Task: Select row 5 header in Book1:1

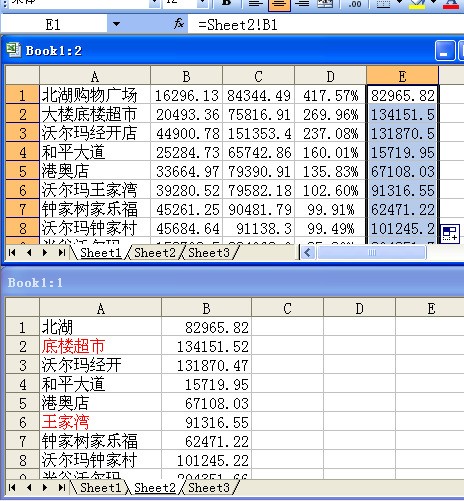Action: 23,403
